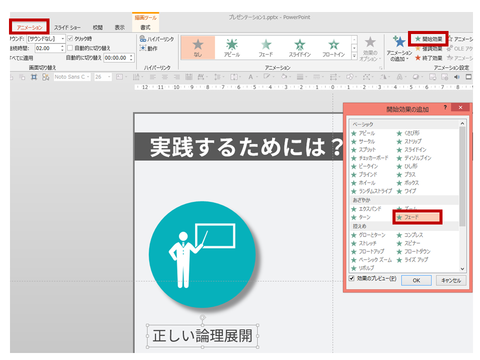Open the 校閲 ribbon tab
Image resolution: width=480 pixels, height=360 pixels.
tap(98, 27)
